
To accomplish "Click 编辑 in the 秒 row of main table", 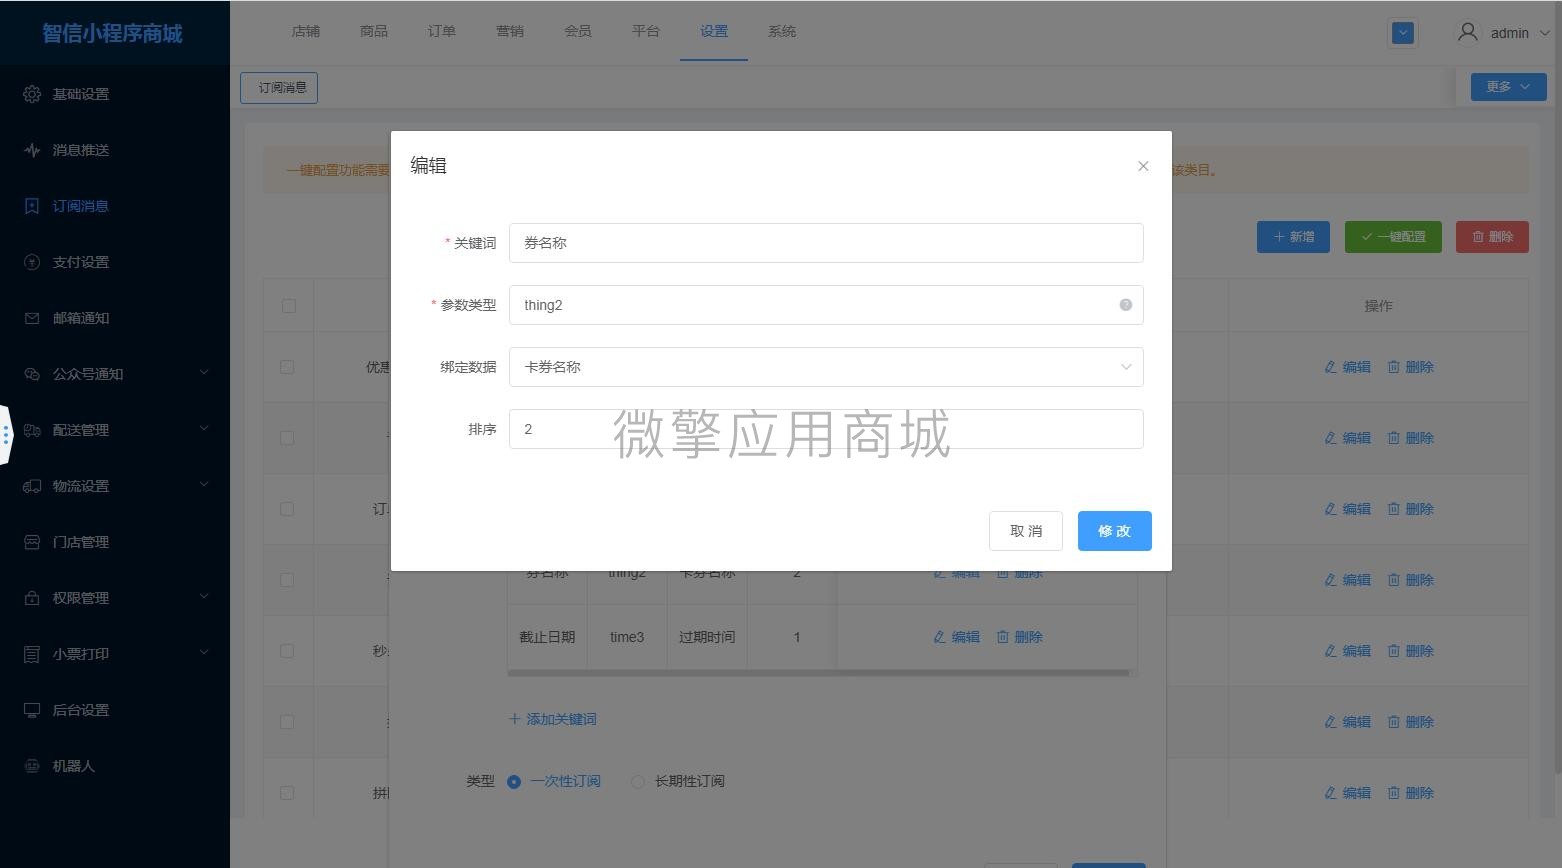I will [1347, 651].
